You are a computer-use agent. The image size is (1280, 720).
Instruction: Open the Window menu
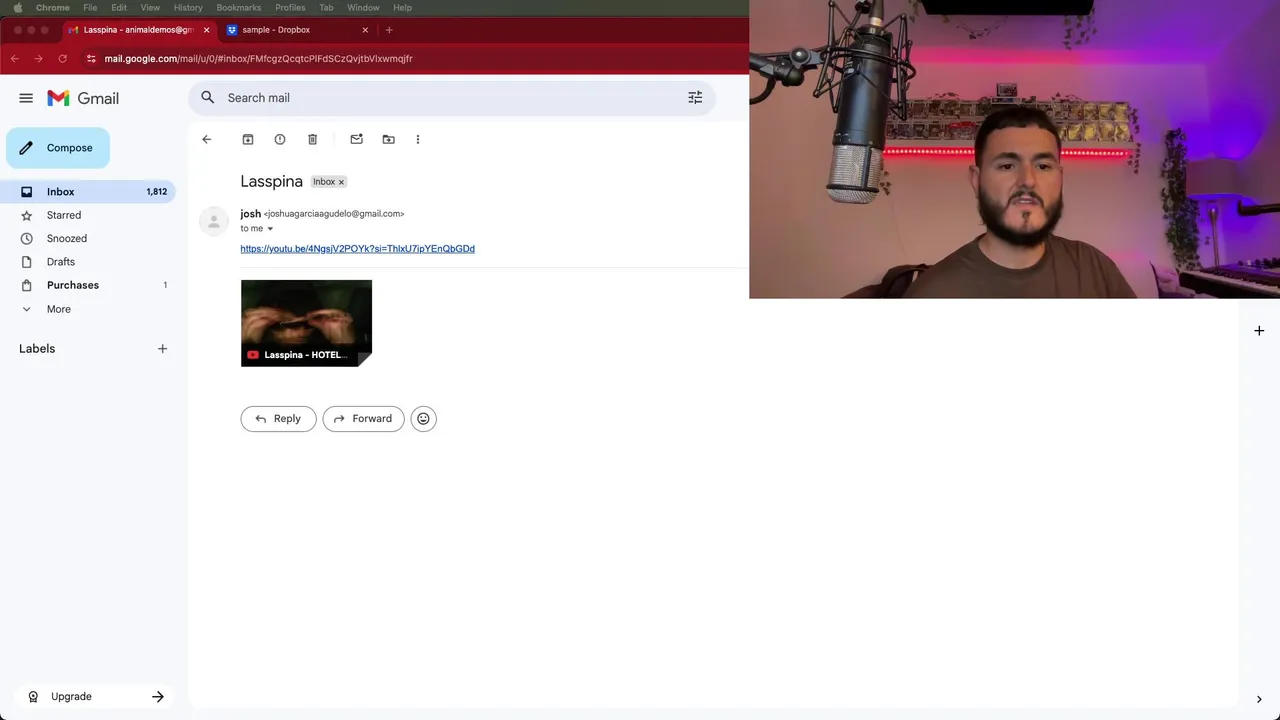pos(363,7)
